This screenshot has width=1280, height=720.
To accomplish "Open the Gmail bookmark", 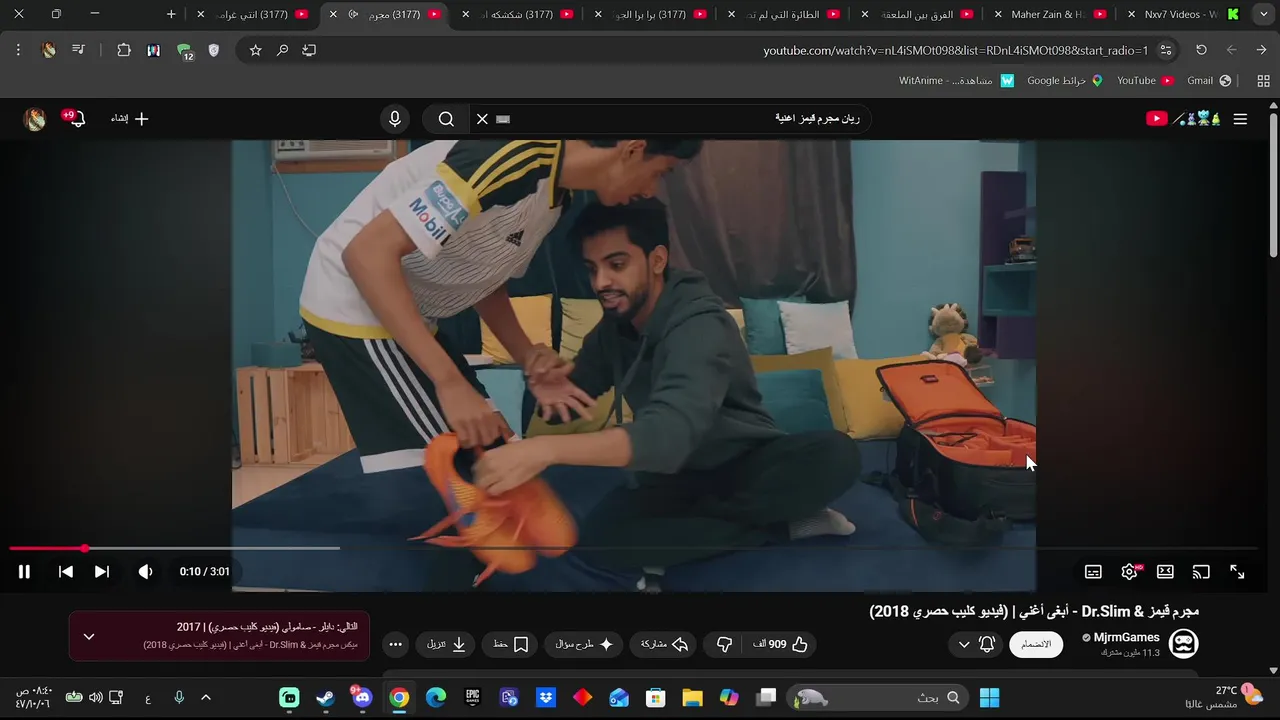I will [1208, 80].
